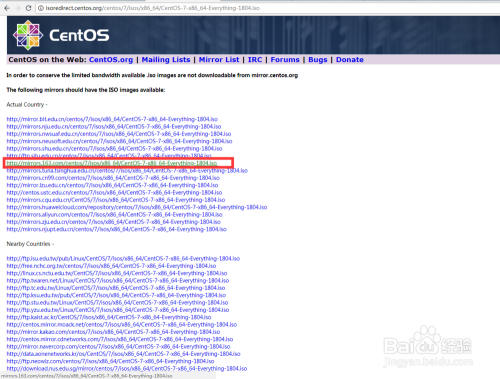This screenshot has height=379, width=500.
Task: Open the Mailing Lists link
Action: tap(166, 60)
